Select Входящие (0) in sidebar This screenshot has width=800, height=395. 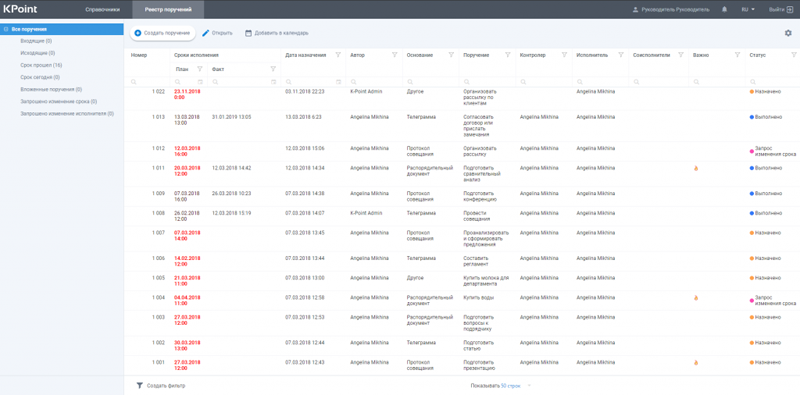(36, 41)
